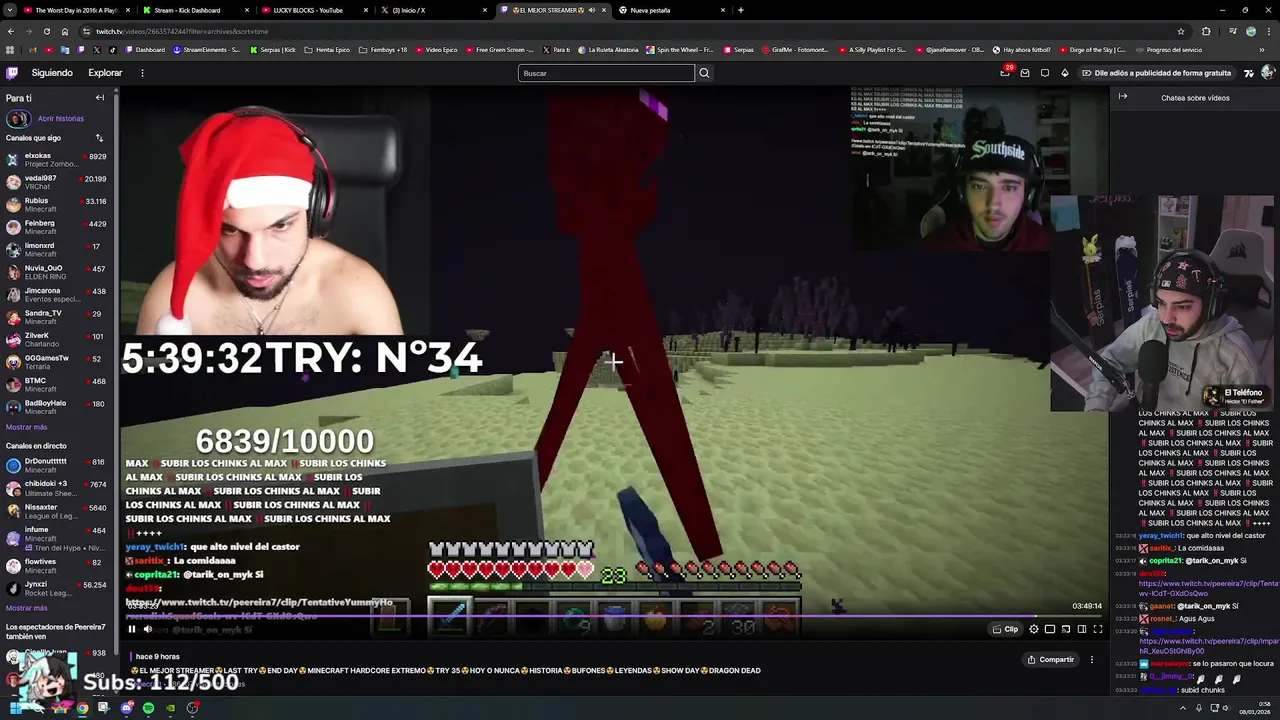
Task: Open the bits purchase icon
Action: 1065,73
